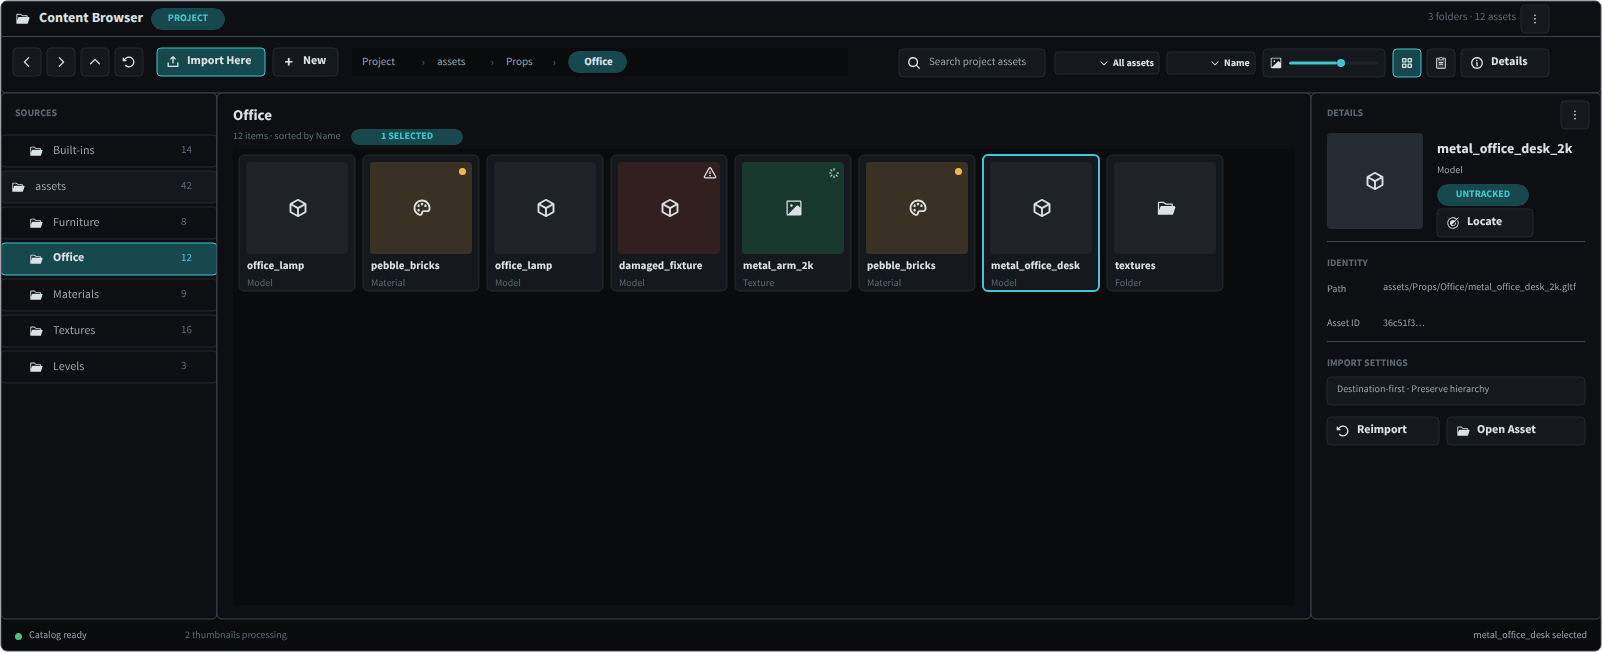Click the preview thumbnail in Details panel
This screenshot has height=652, width=1602.
point(1375,181)
